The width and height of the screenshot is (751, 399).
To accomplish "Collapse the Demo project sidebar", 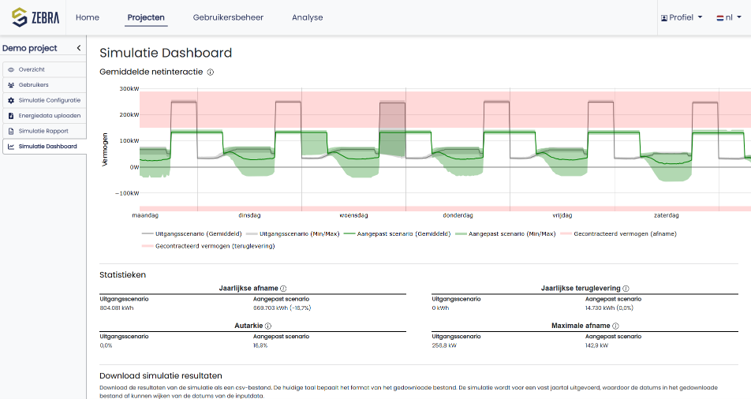I will click(79, 48).
